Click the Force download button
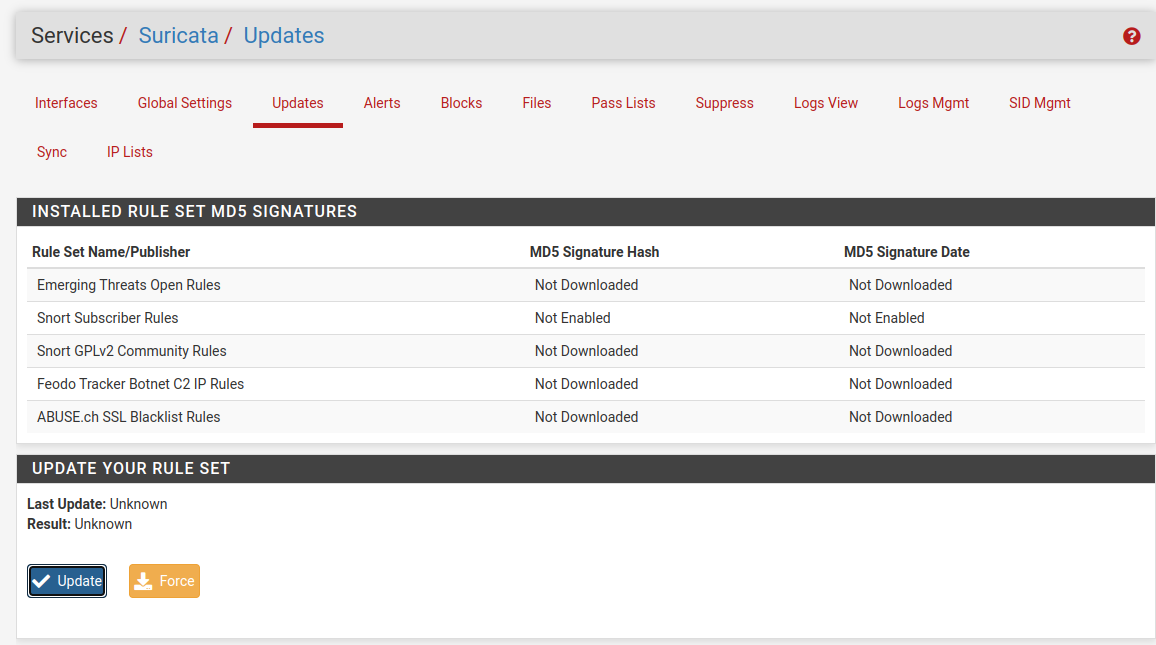Viewport: 1156px width, 645px height. click(x=164, y=581)
